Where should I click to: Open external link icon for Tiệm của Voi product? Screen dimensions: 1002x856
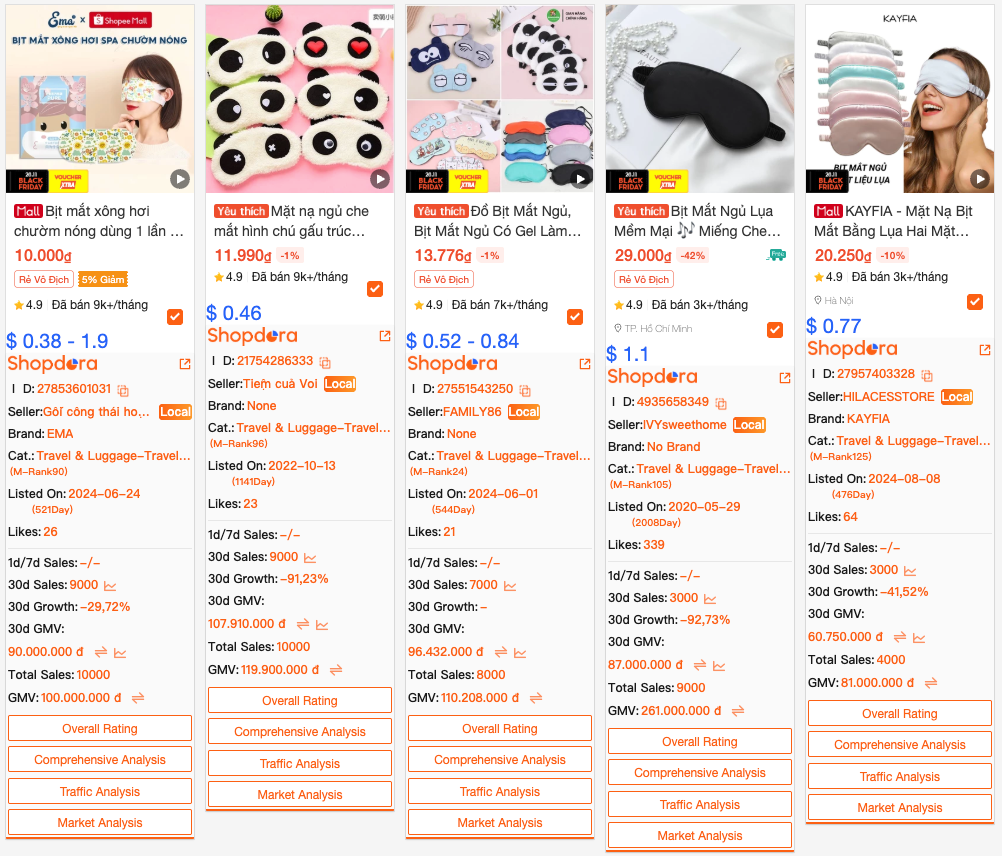[385, 336]
